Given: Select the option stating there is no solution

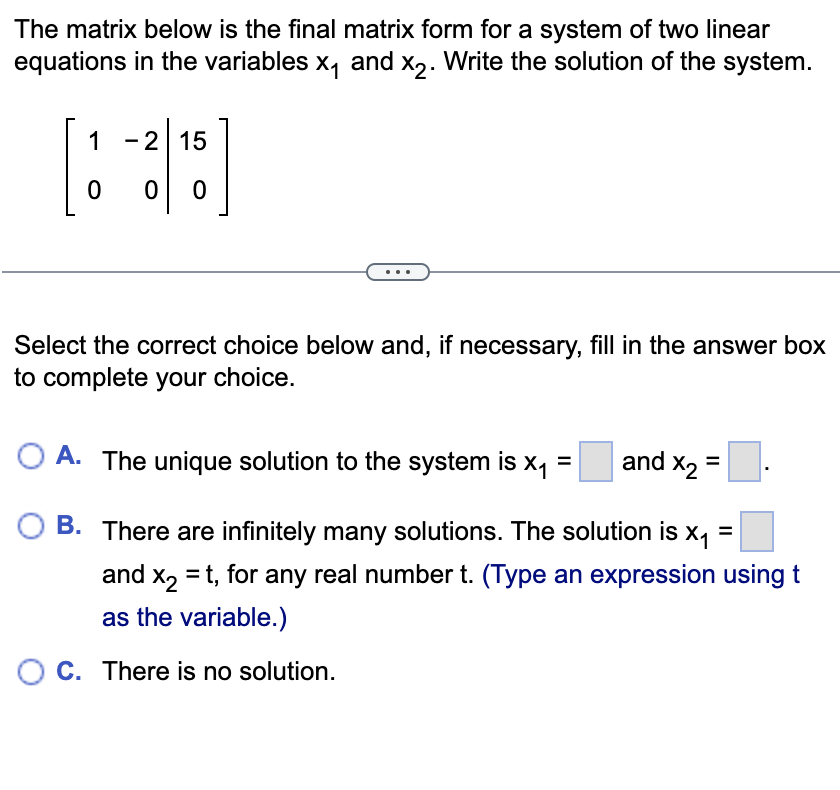Looking at the screenshot, I should coord(31,671).
